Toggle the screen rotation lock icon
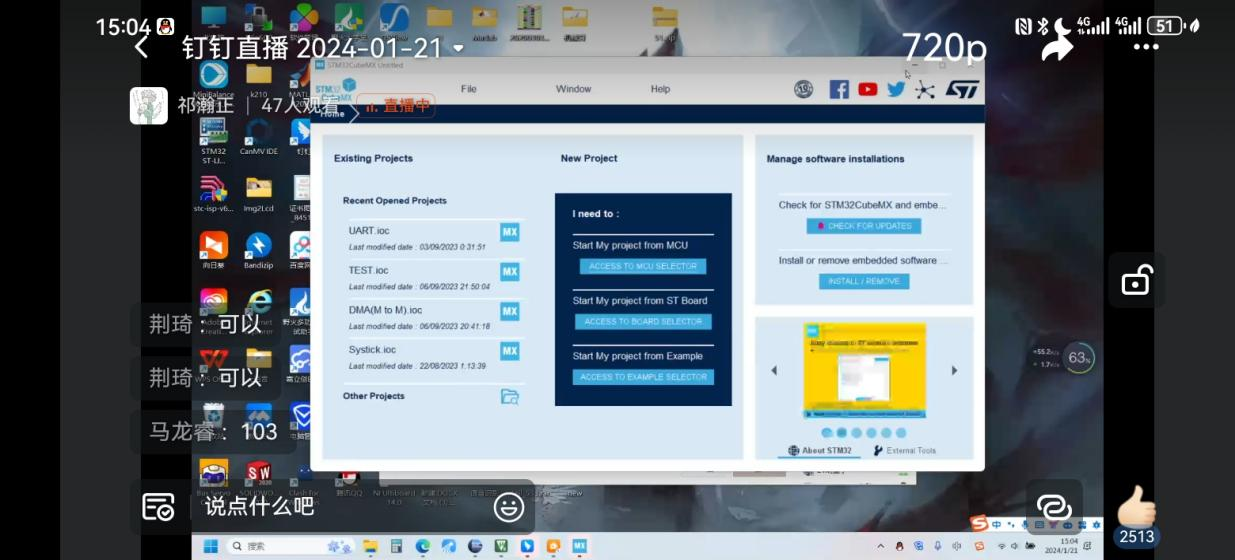The image size is (1235, 560). (1137, 281)
